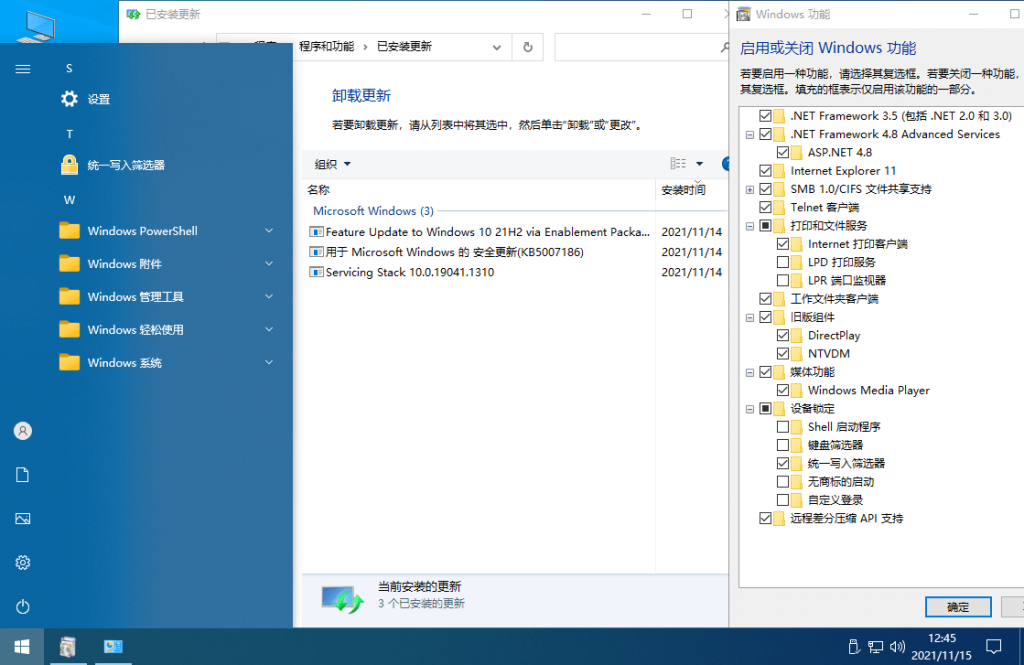Click the safely remove hardware tray icon

(853, 646)
